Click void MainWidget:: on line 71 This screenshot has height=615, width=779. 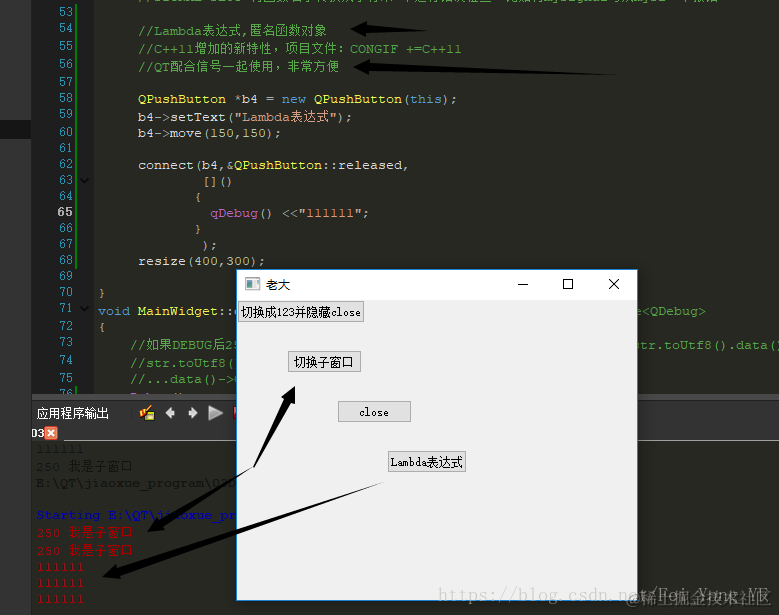point(166,311)
